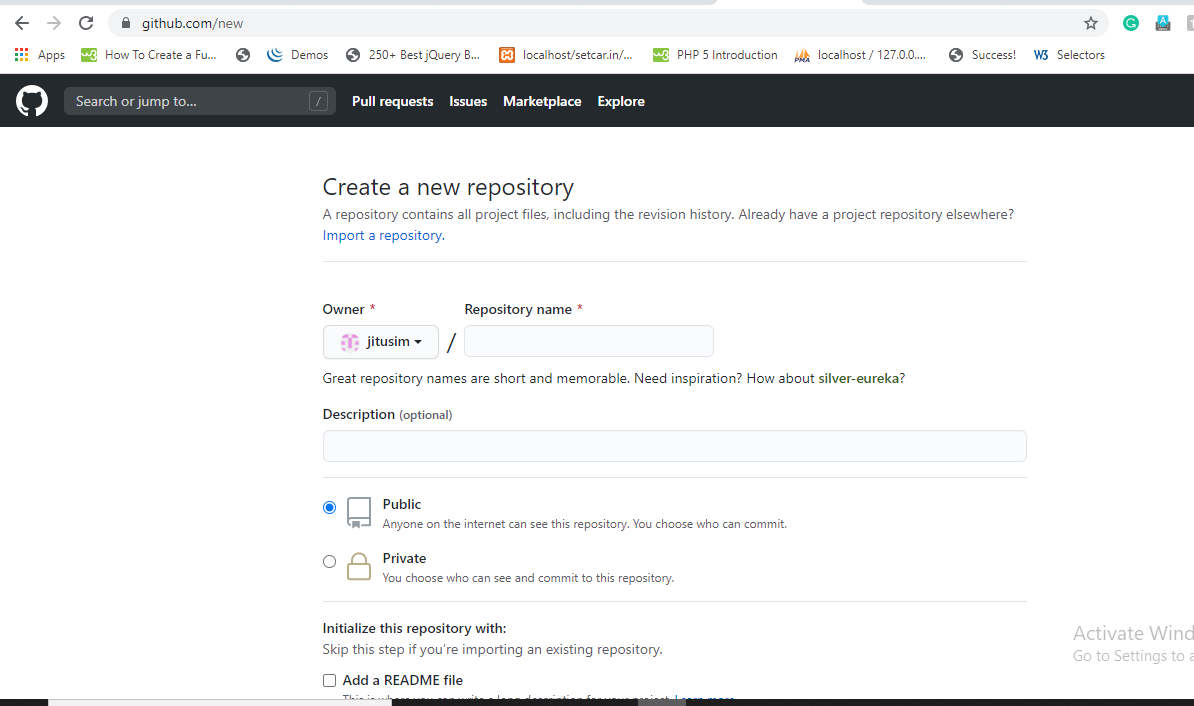Open the Apps grid bookmark
Image resolution: width=1194 pixels, height=706 pixels.
40,55
